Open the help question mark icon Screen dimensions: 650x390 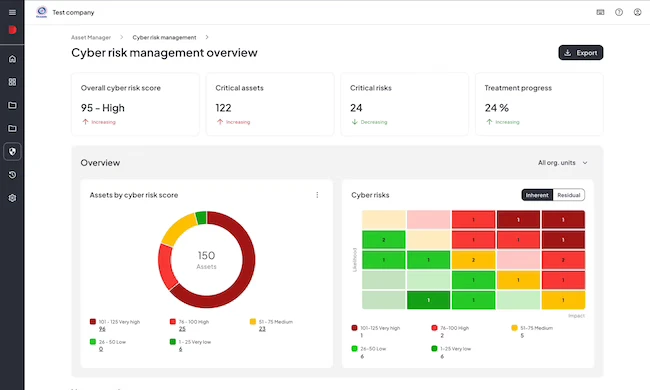(x=619, y=12)
